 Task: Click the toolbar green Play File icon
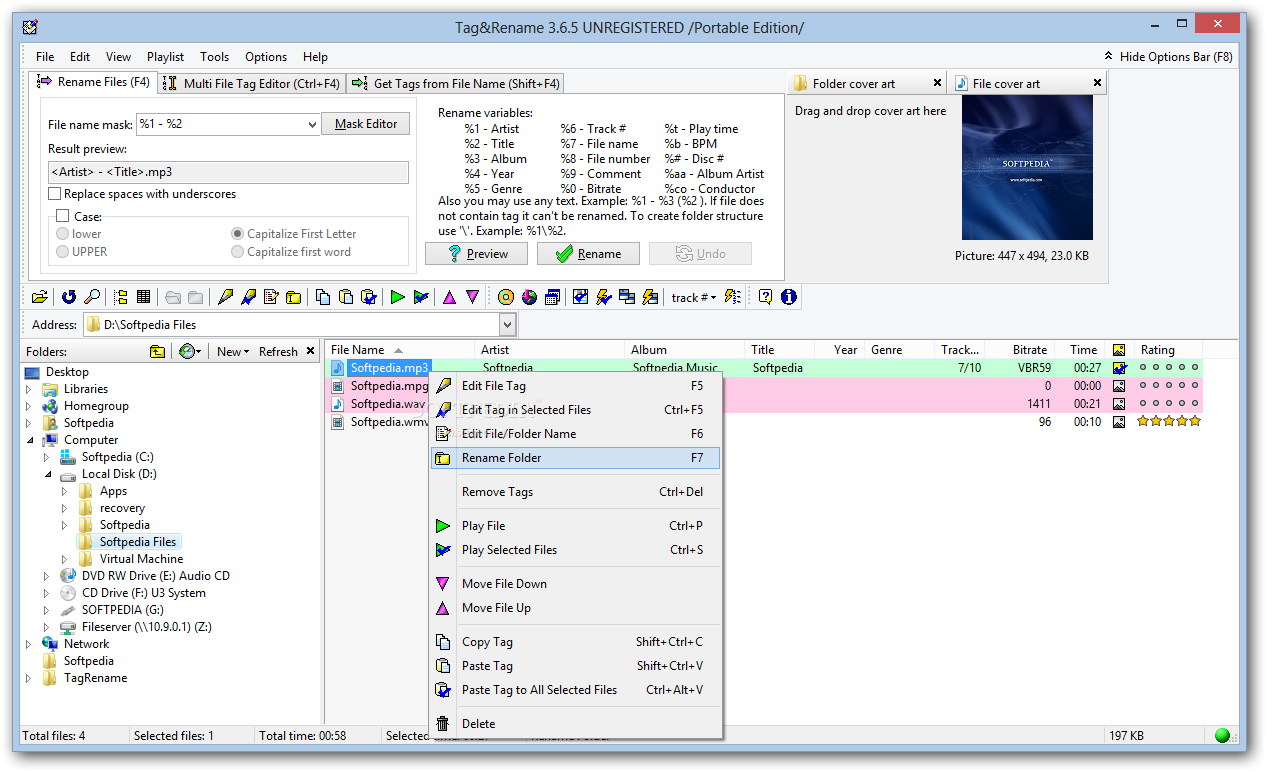398,297
